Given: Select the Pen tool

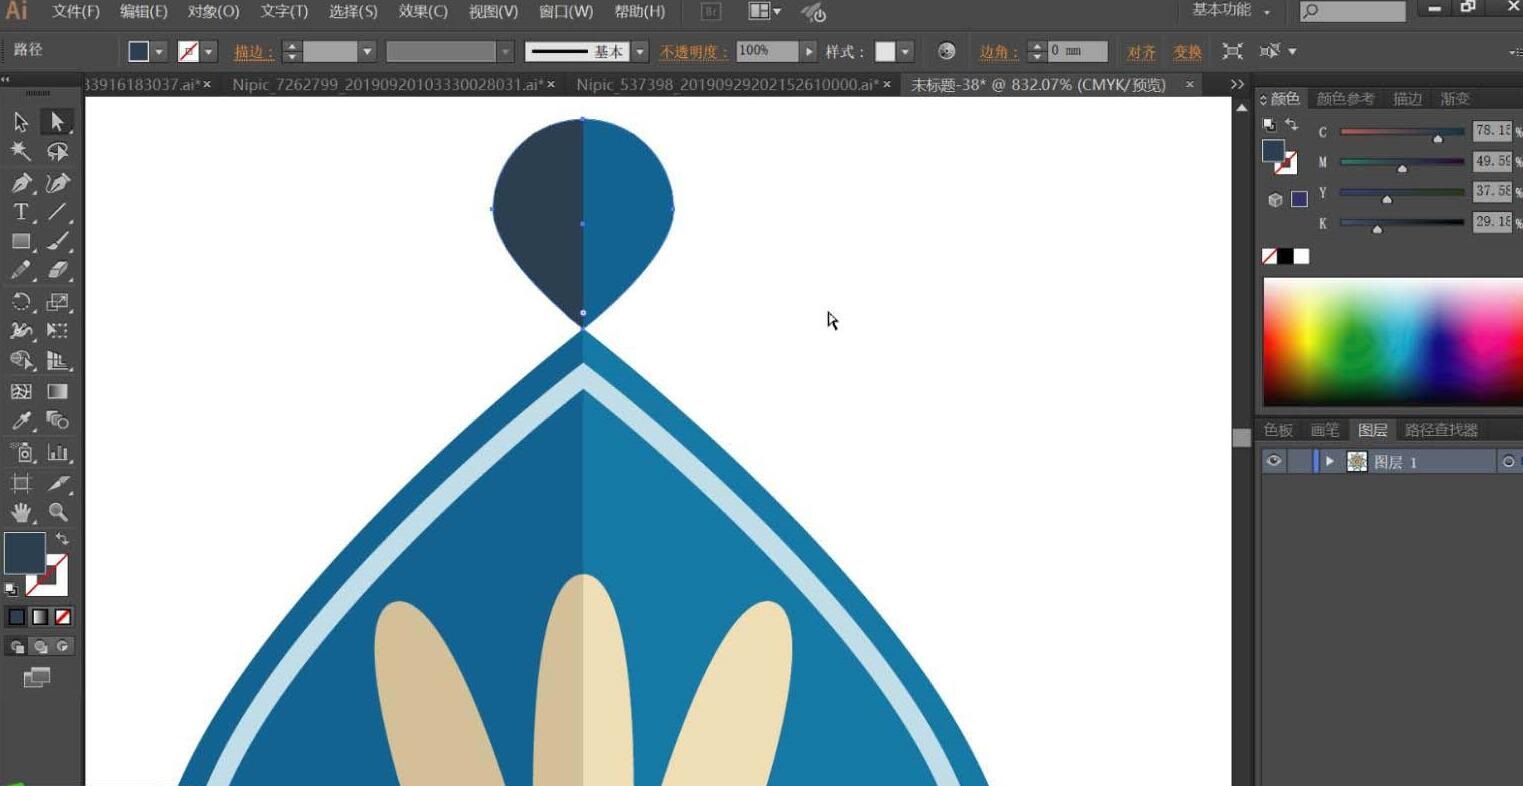Looking at the screenshot, I should click(21, 183).
